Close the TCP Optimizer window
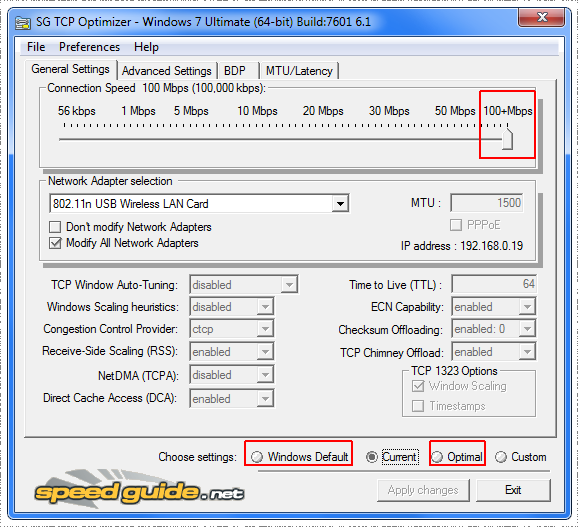The image size is (578, 527). coord(541,17)
